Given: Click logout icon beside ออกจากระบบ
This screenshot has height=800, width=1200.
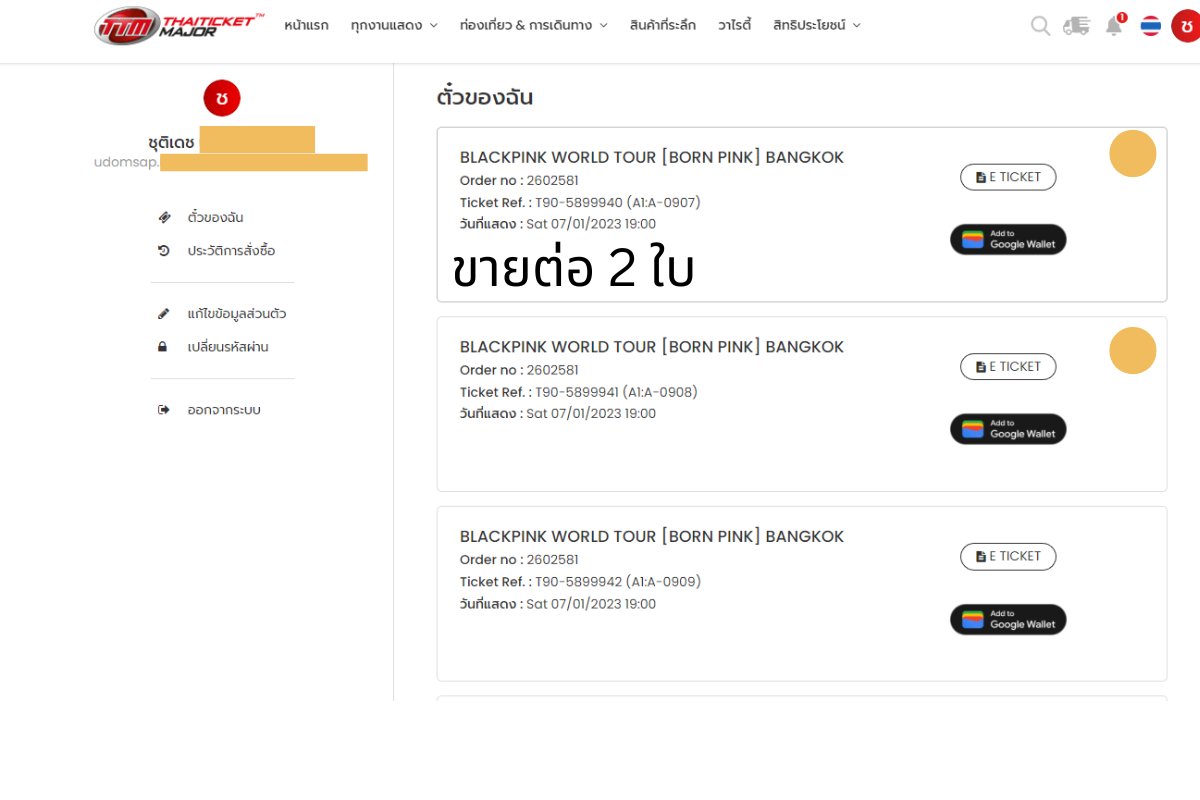Looking at the screenshot, I should [164, 410].
